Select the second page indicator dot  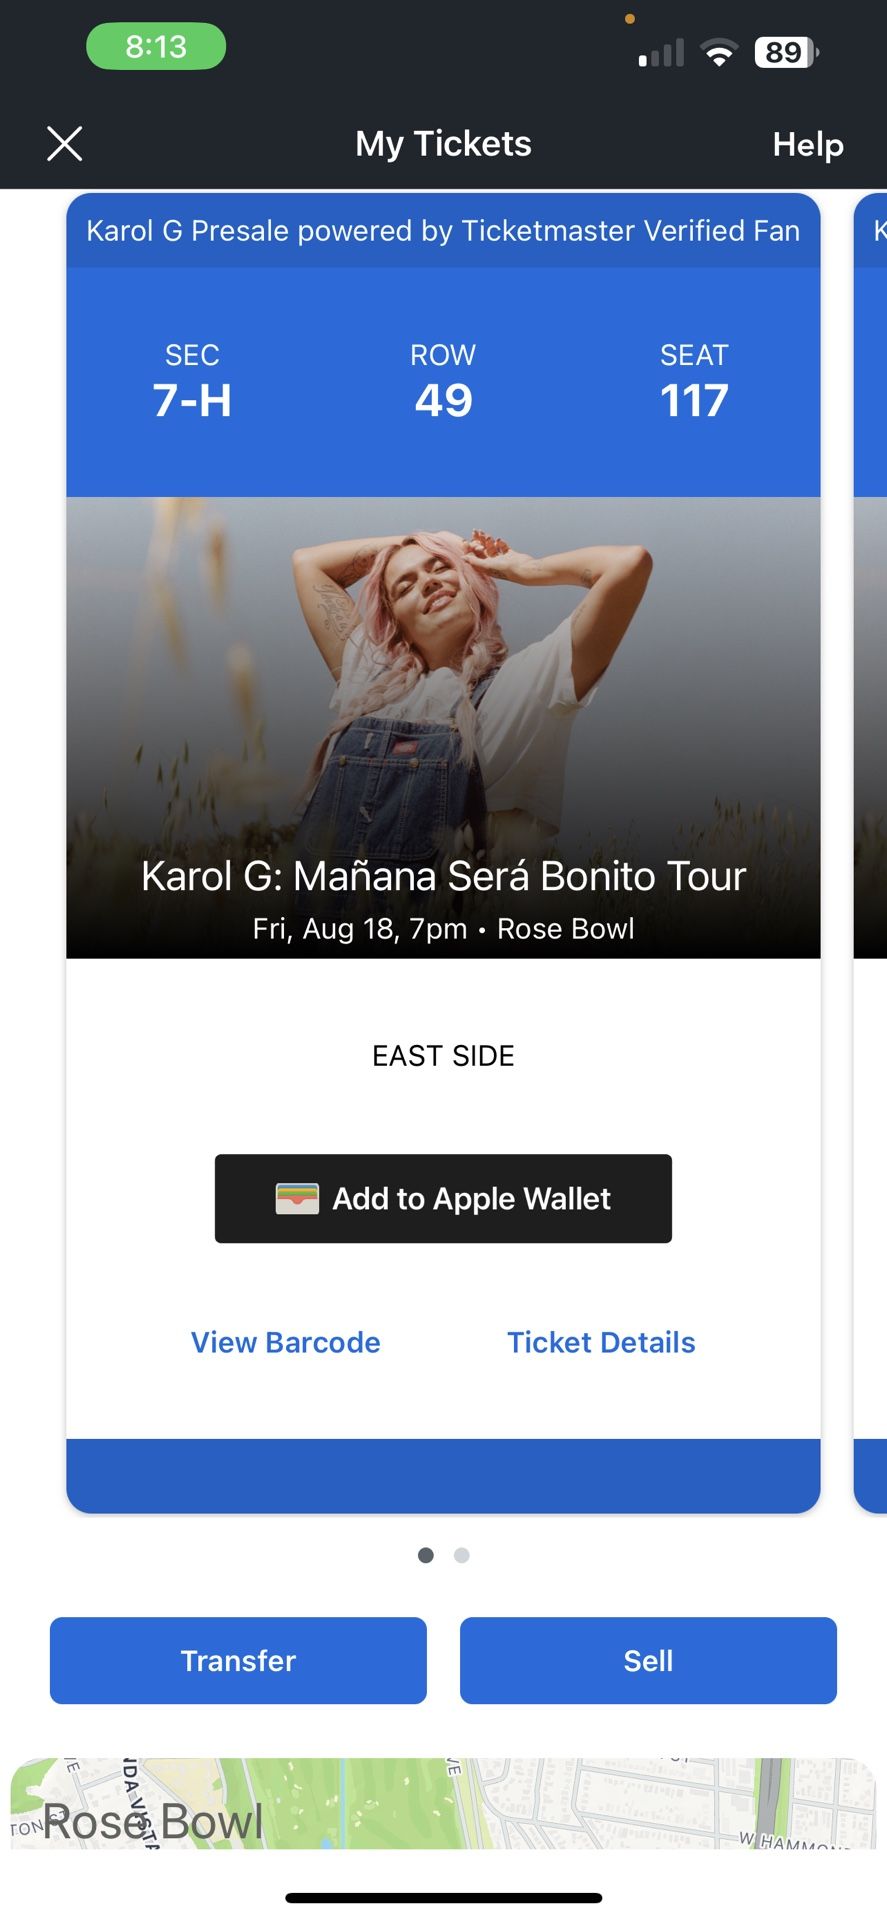[461, 1555]
